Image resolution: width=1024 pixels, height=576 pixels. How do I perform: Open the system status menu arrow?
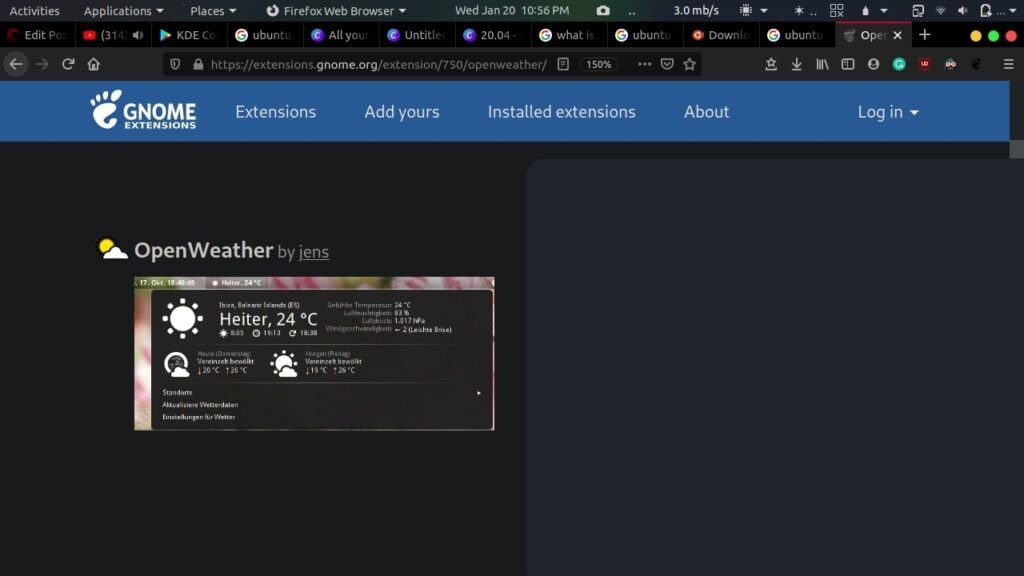point(1013,10)
